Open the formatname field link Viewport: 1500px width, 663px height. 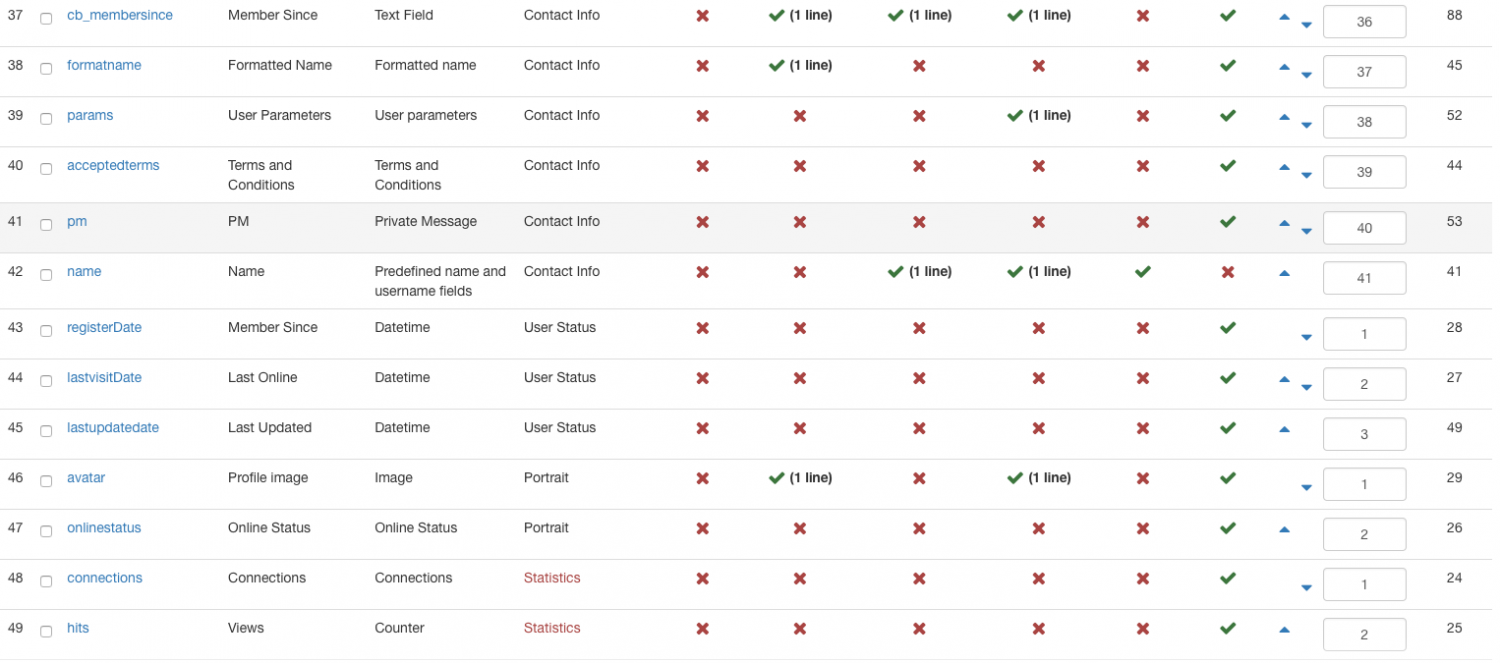(104, 66)
